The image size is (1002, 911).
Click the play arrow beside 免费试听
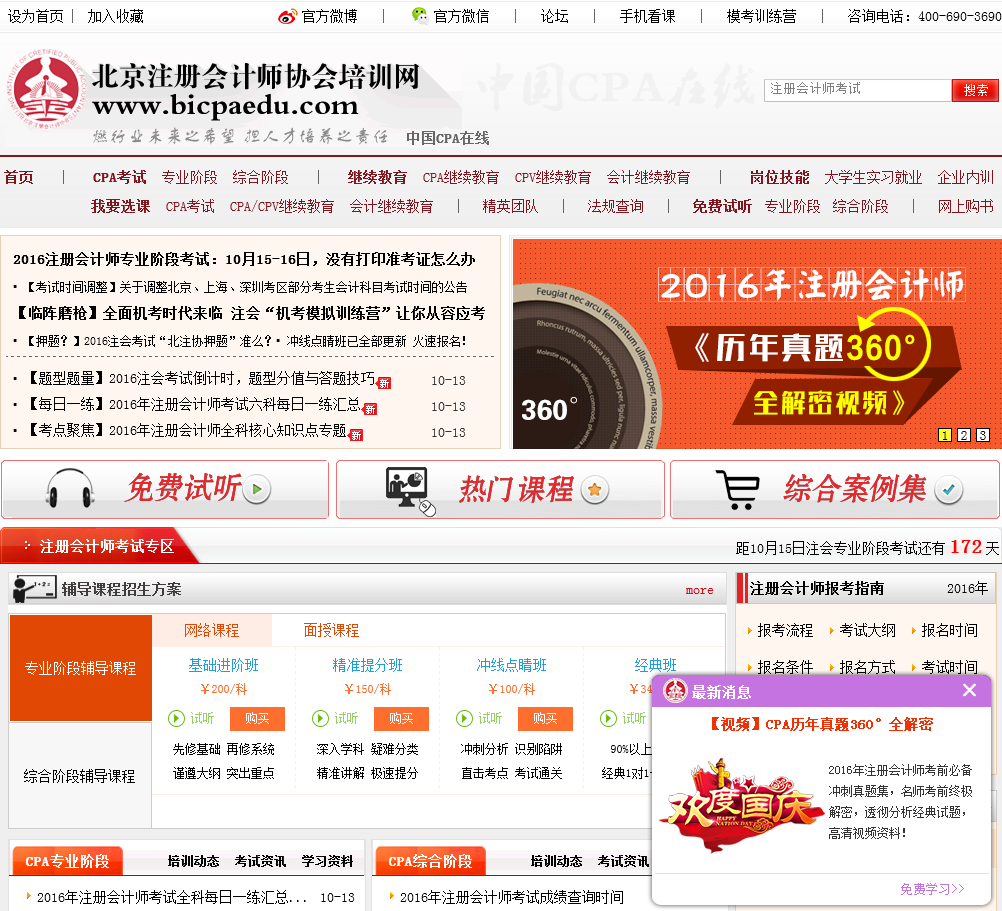(x=257, y=489)
